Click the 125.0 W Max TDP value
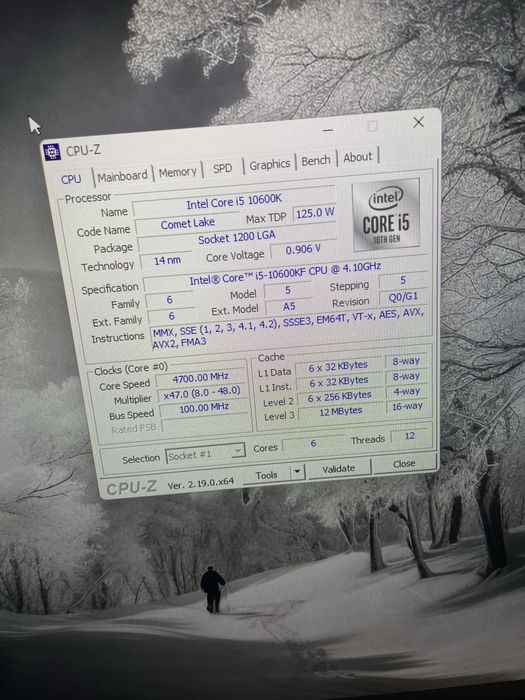This screenshot has height=700, width=525. point(315,213)
